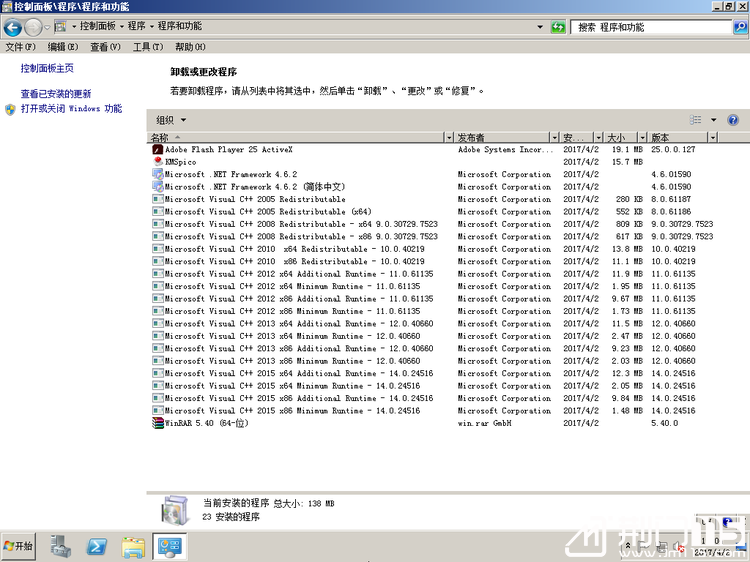750x562 pixels.
Task: Click the refresh icon next to address bar
Action: click(558, 27)
